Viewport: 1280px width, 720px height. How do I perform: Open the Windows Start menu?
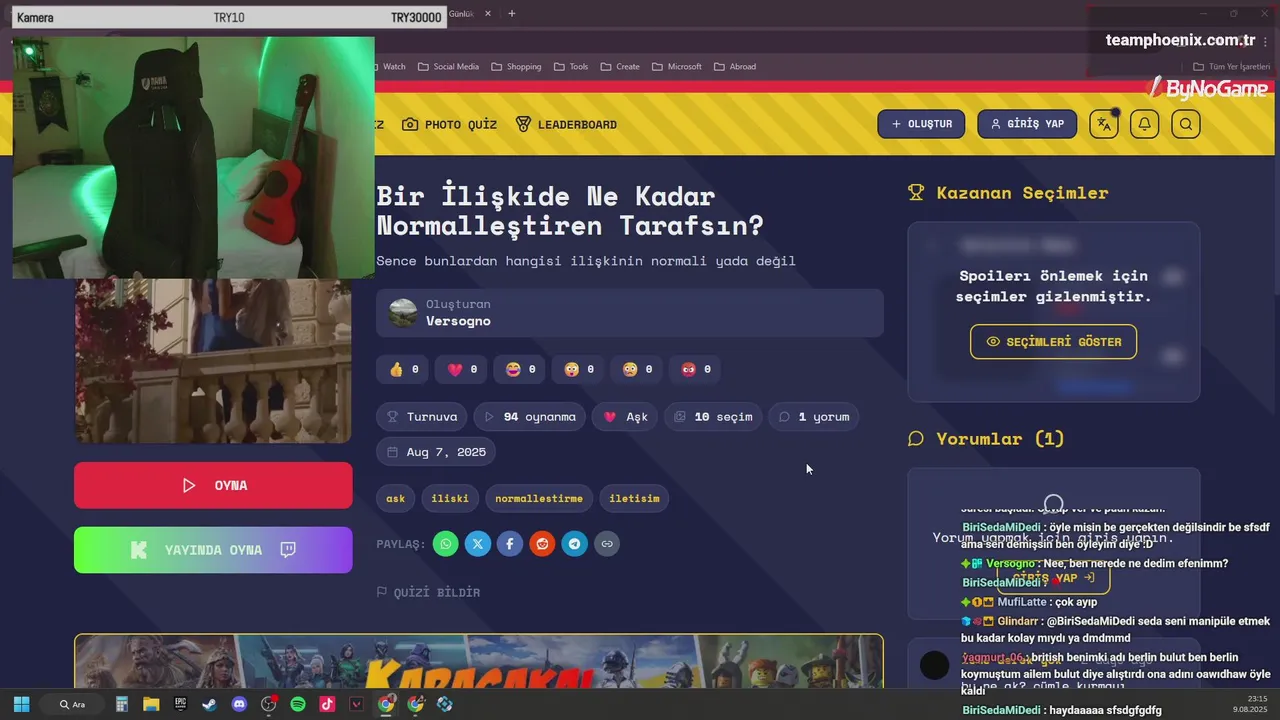pyautogui.click(x=21, y=704)
